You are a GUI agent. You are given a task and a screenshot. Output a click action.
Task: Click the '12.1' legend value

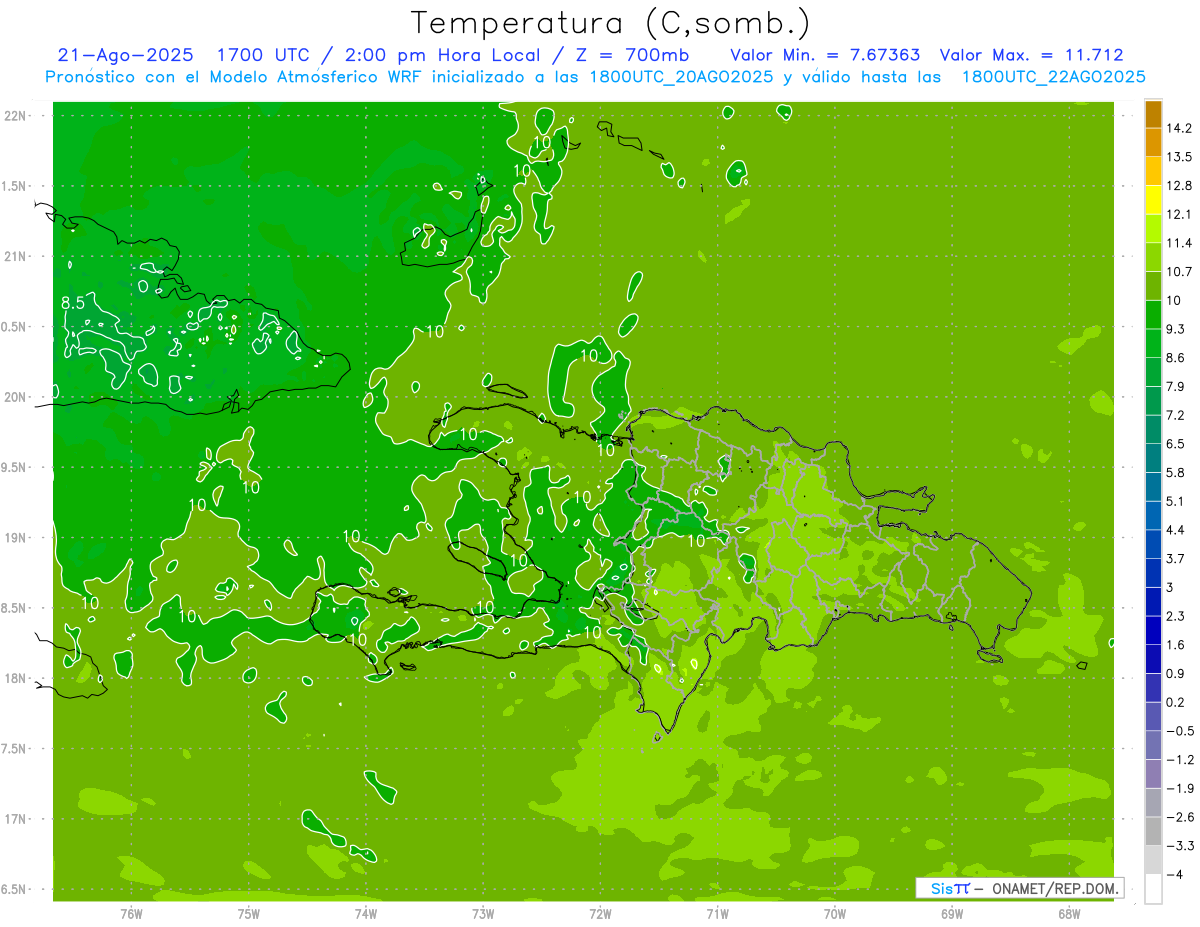point(1180,214)
